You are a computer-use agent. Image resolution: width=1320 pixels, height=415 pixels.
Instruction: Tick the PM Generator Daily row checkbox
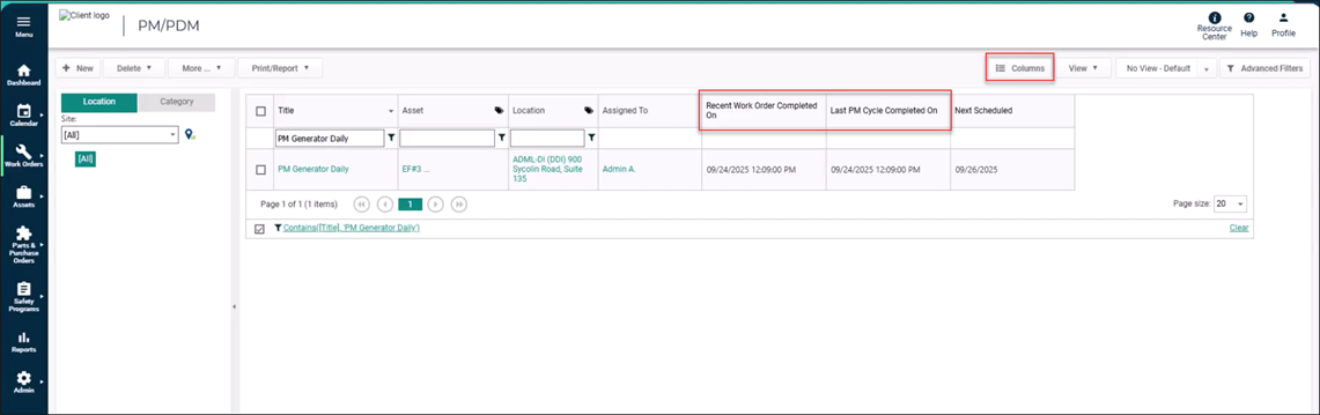(261, 170)
